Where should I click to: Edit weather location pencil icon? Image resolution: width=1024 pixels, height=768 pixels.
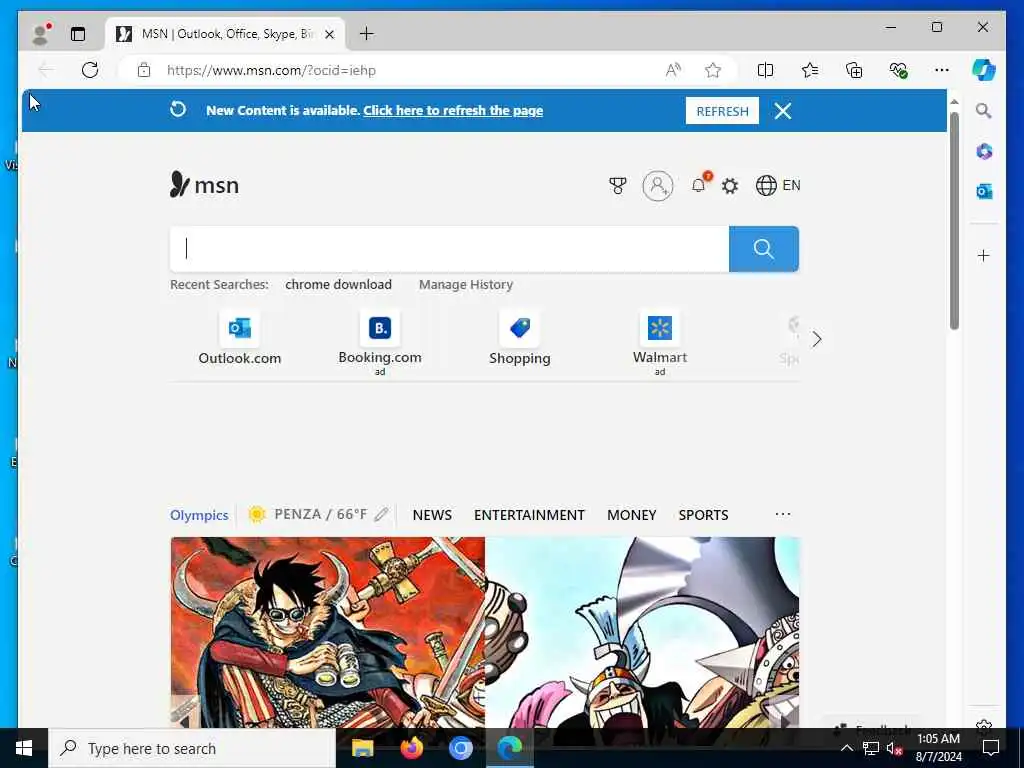coord(382,515)
